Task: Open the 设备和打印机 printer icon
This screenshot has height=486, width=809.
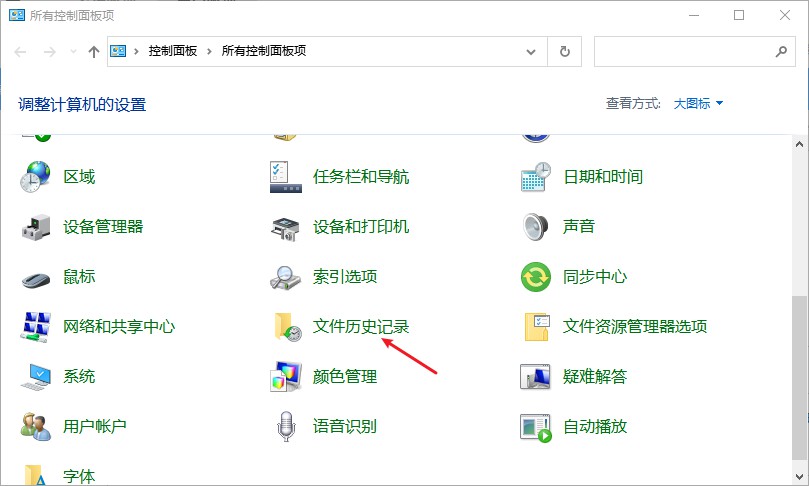Action: pos(285,228)
